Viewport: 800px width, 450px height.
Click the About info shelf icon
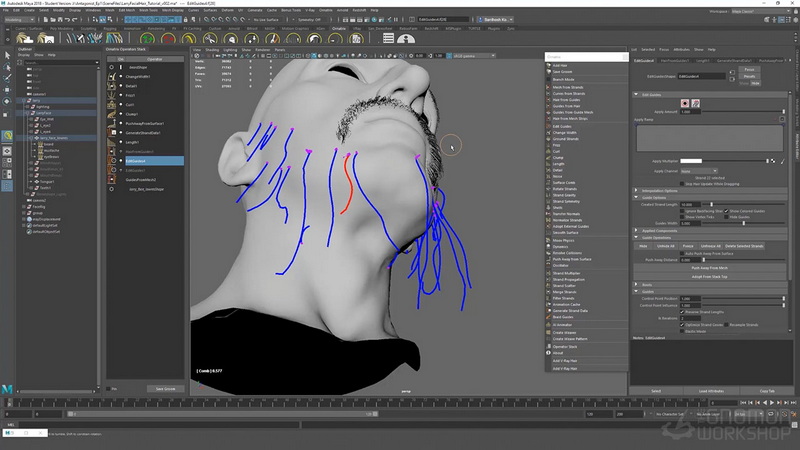click(x=406, y=39)
